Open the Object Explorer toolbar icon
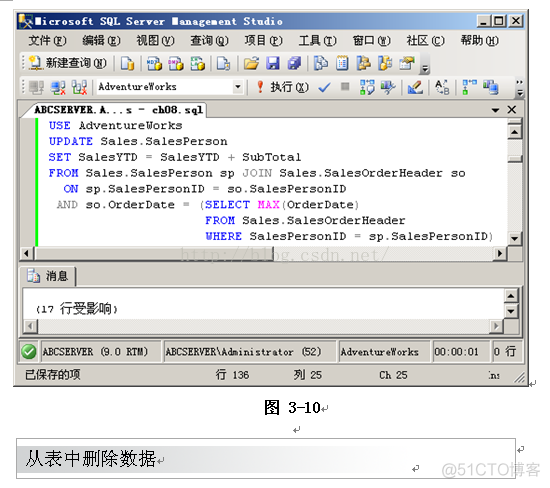The width and height of the screenshot is (550, 488). pos(363,63)
